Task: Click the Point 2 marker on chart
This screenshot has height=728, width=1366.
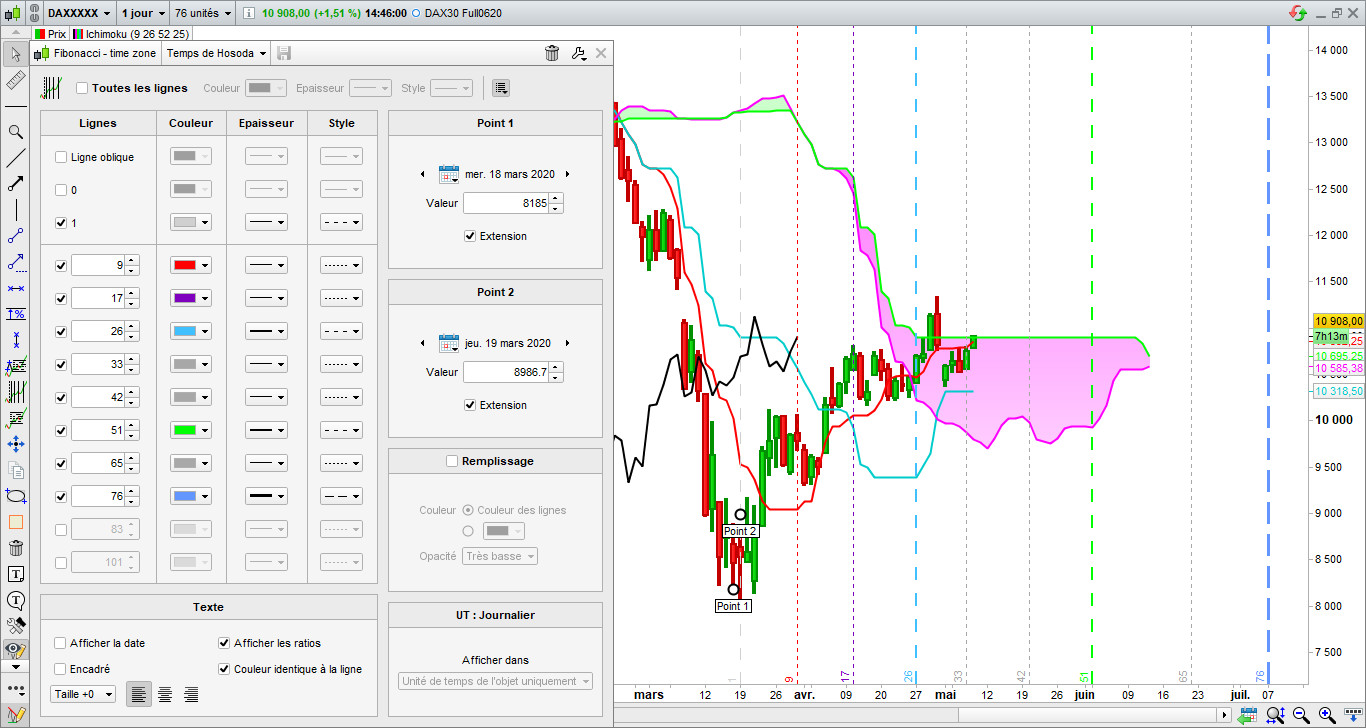Action: pyautogui.click(x=740, y=515)
